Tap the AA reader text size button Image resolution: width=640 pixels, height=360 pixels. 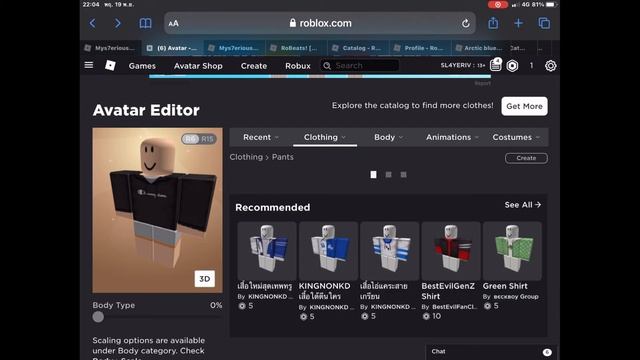[x=173, y=23]
